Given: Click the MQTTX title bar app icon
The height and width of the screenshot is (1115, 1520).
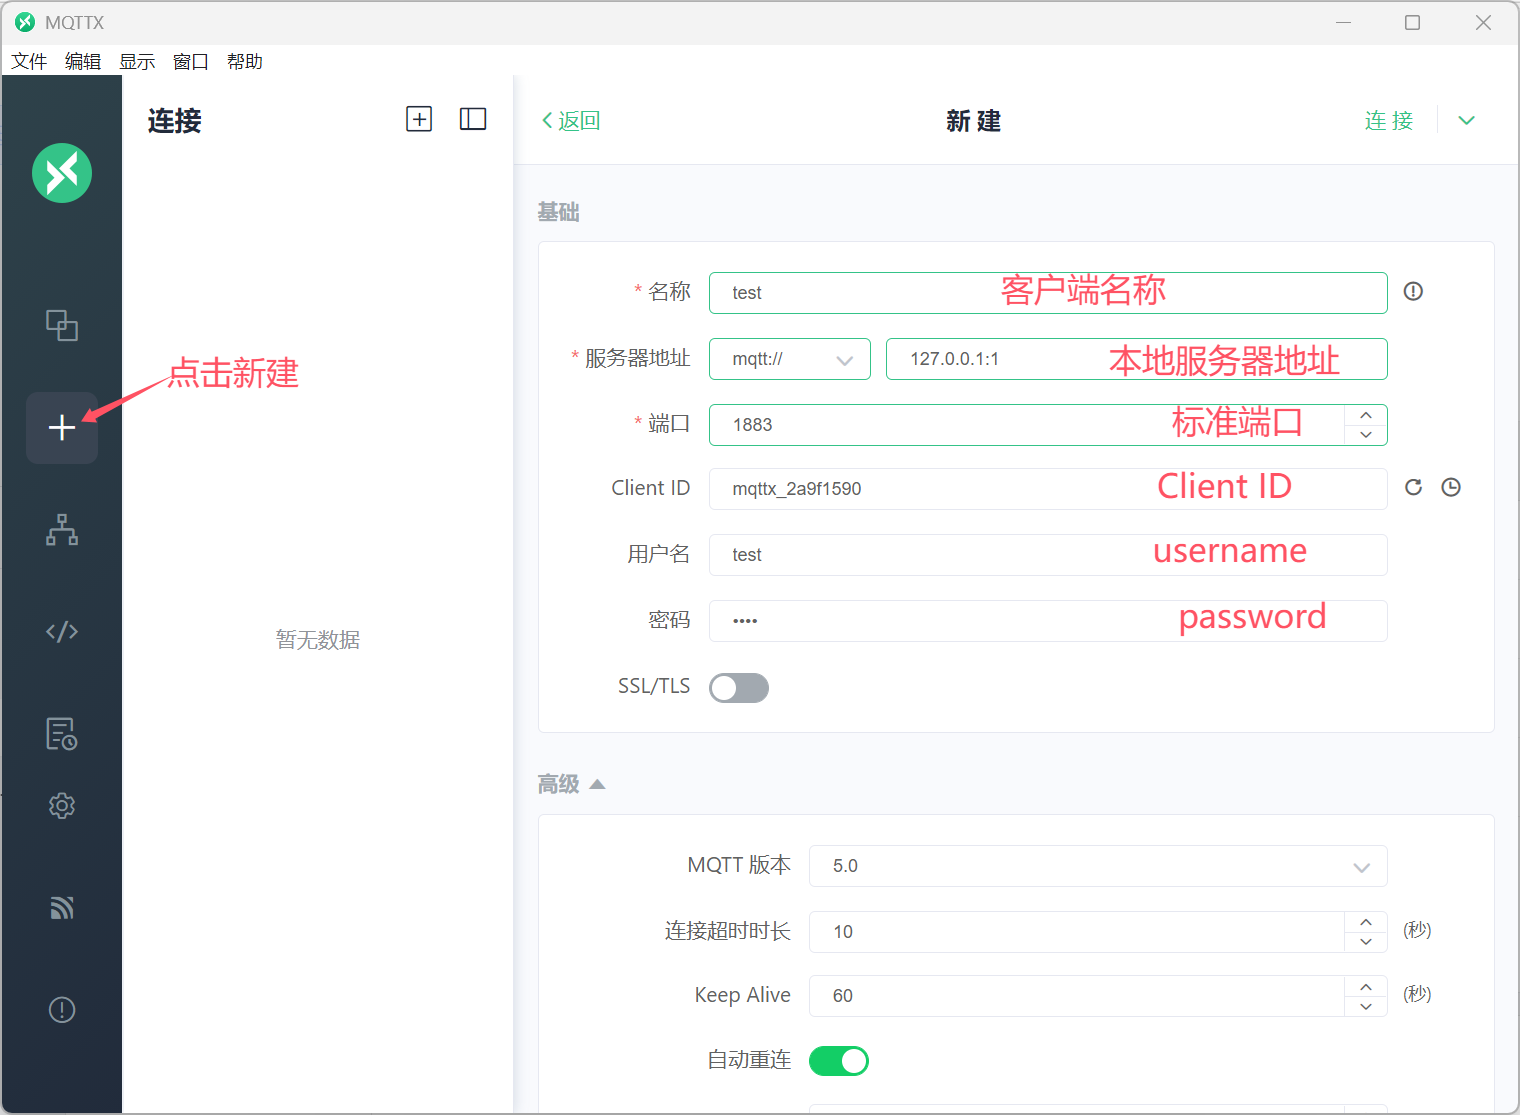Looking at the screenshot, I should tap(25, 22).
